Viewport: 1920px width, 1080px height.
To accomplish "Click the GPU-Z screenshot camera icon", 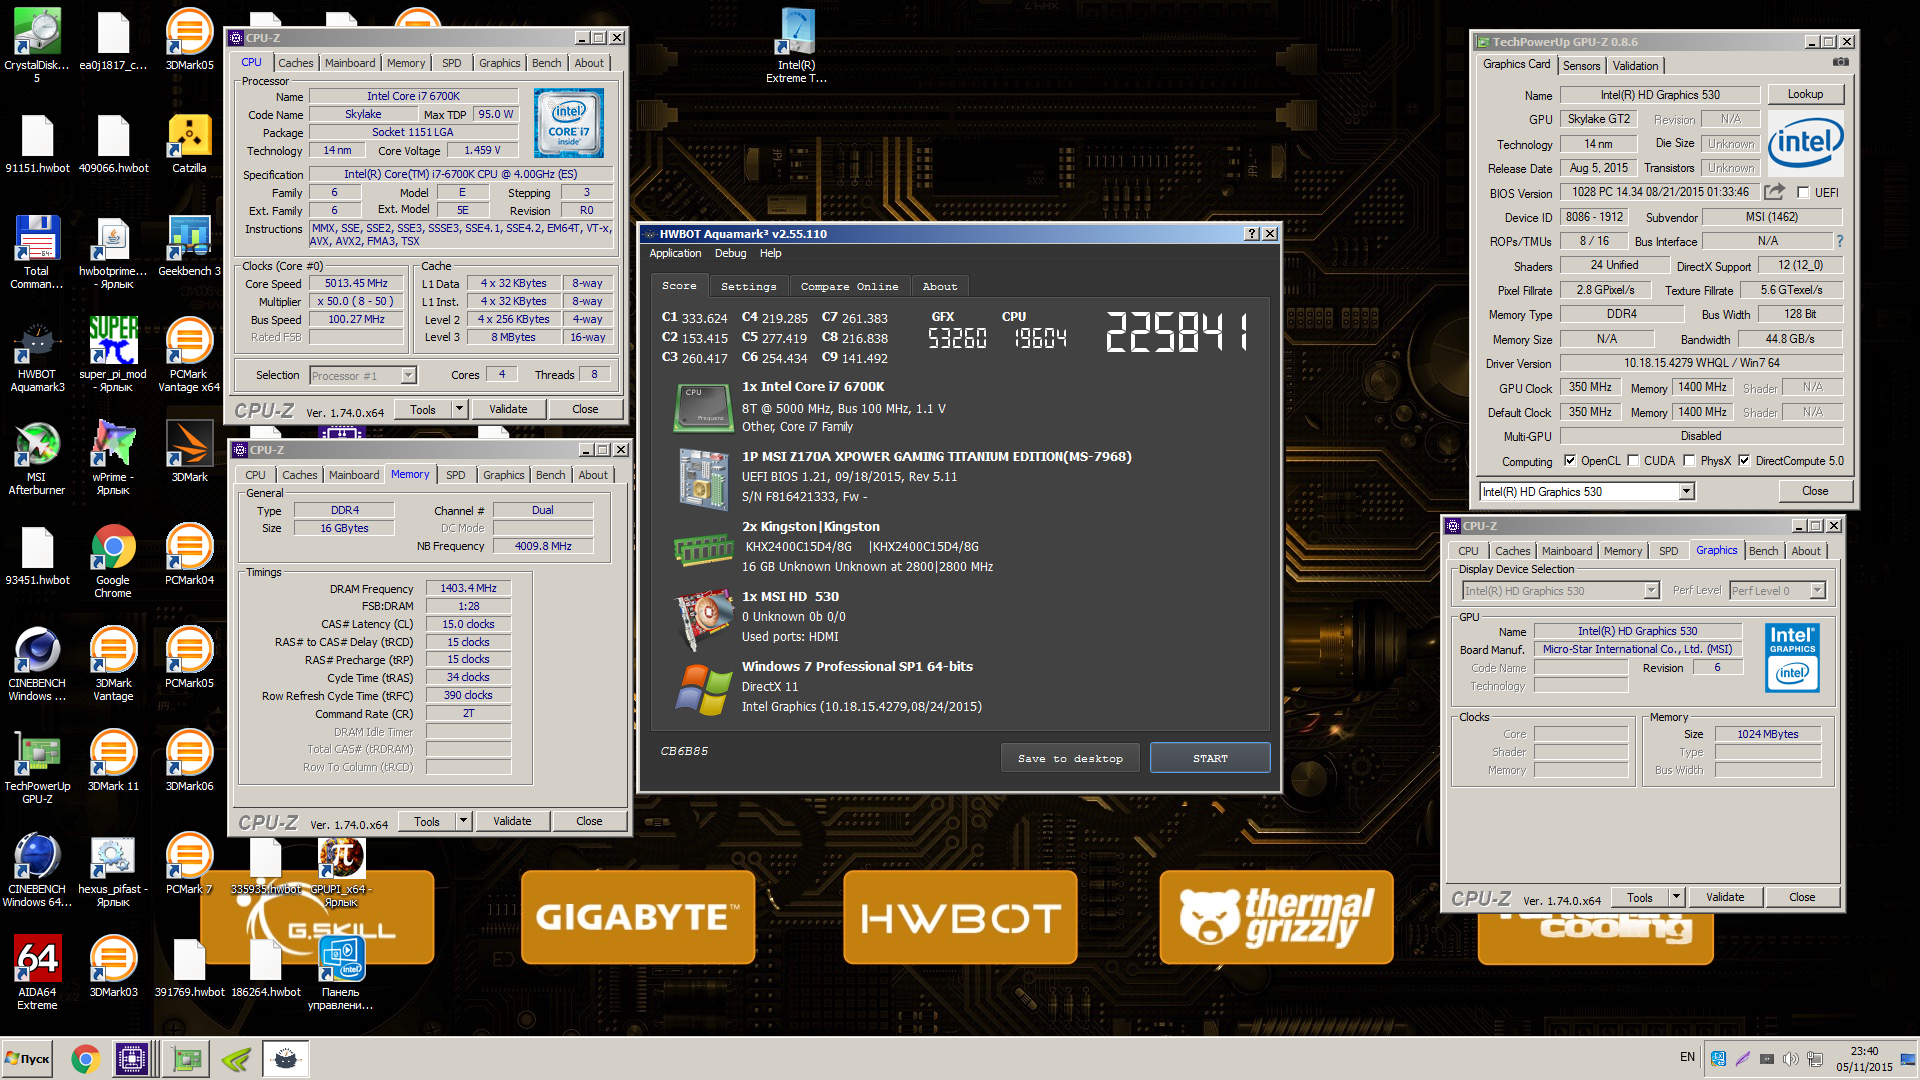I will pos(1840,62).
